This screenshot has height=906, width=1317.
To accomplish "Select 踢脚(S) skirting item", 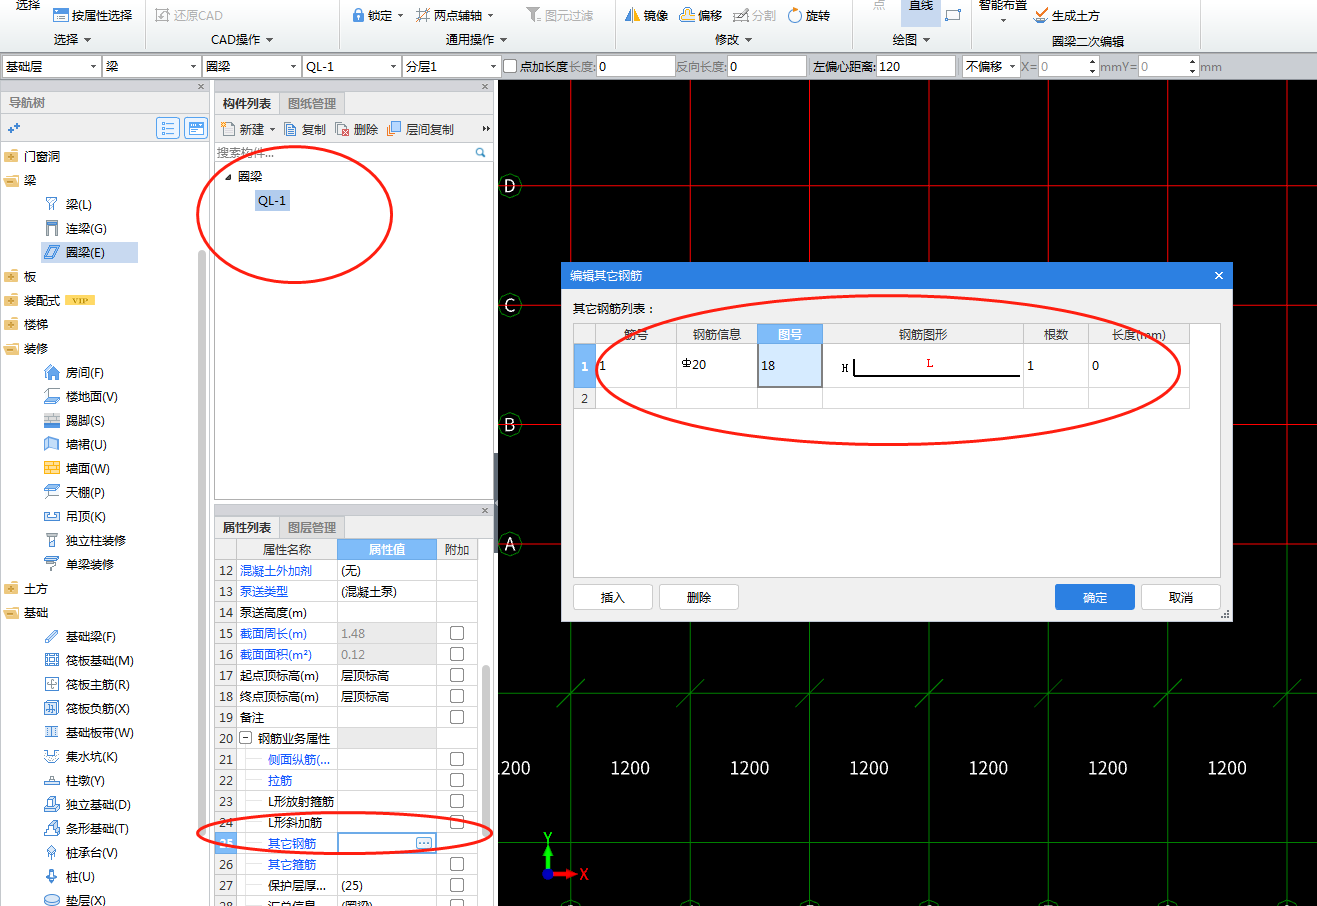I will [x=76, y=421].
